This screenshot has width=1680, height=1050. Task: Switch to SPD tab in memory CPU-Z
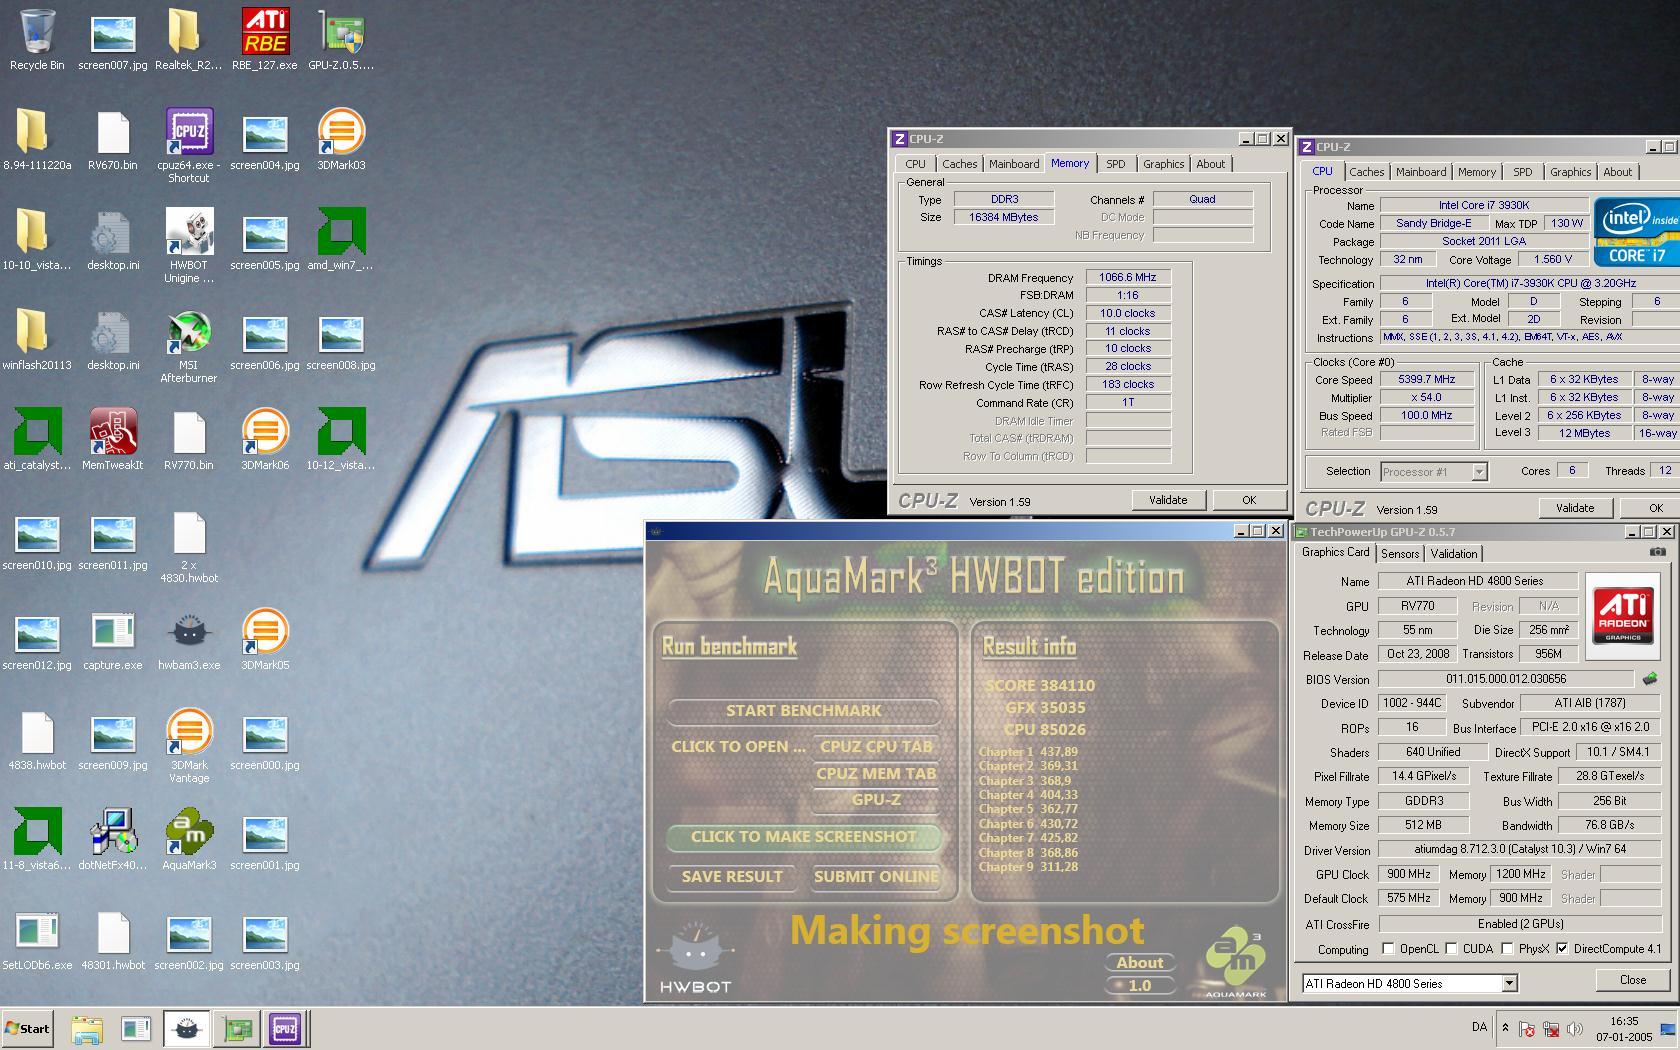[1116, 164]
